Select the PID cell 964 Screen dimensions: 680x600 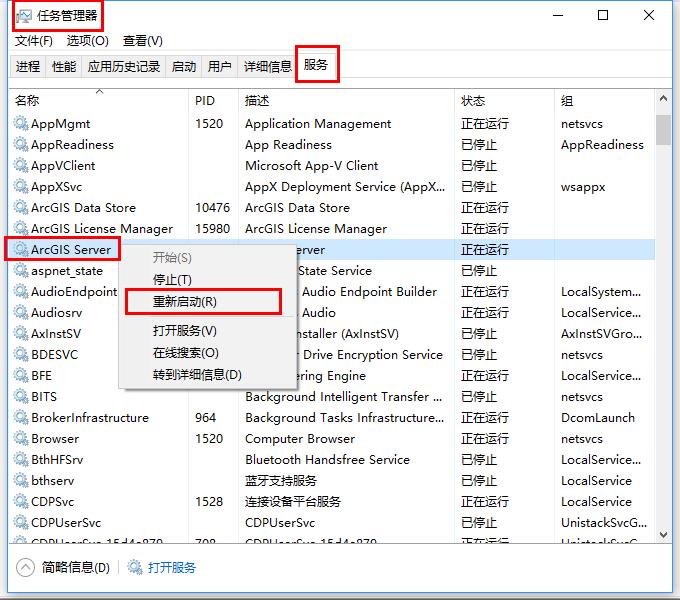tap(206, 417)
